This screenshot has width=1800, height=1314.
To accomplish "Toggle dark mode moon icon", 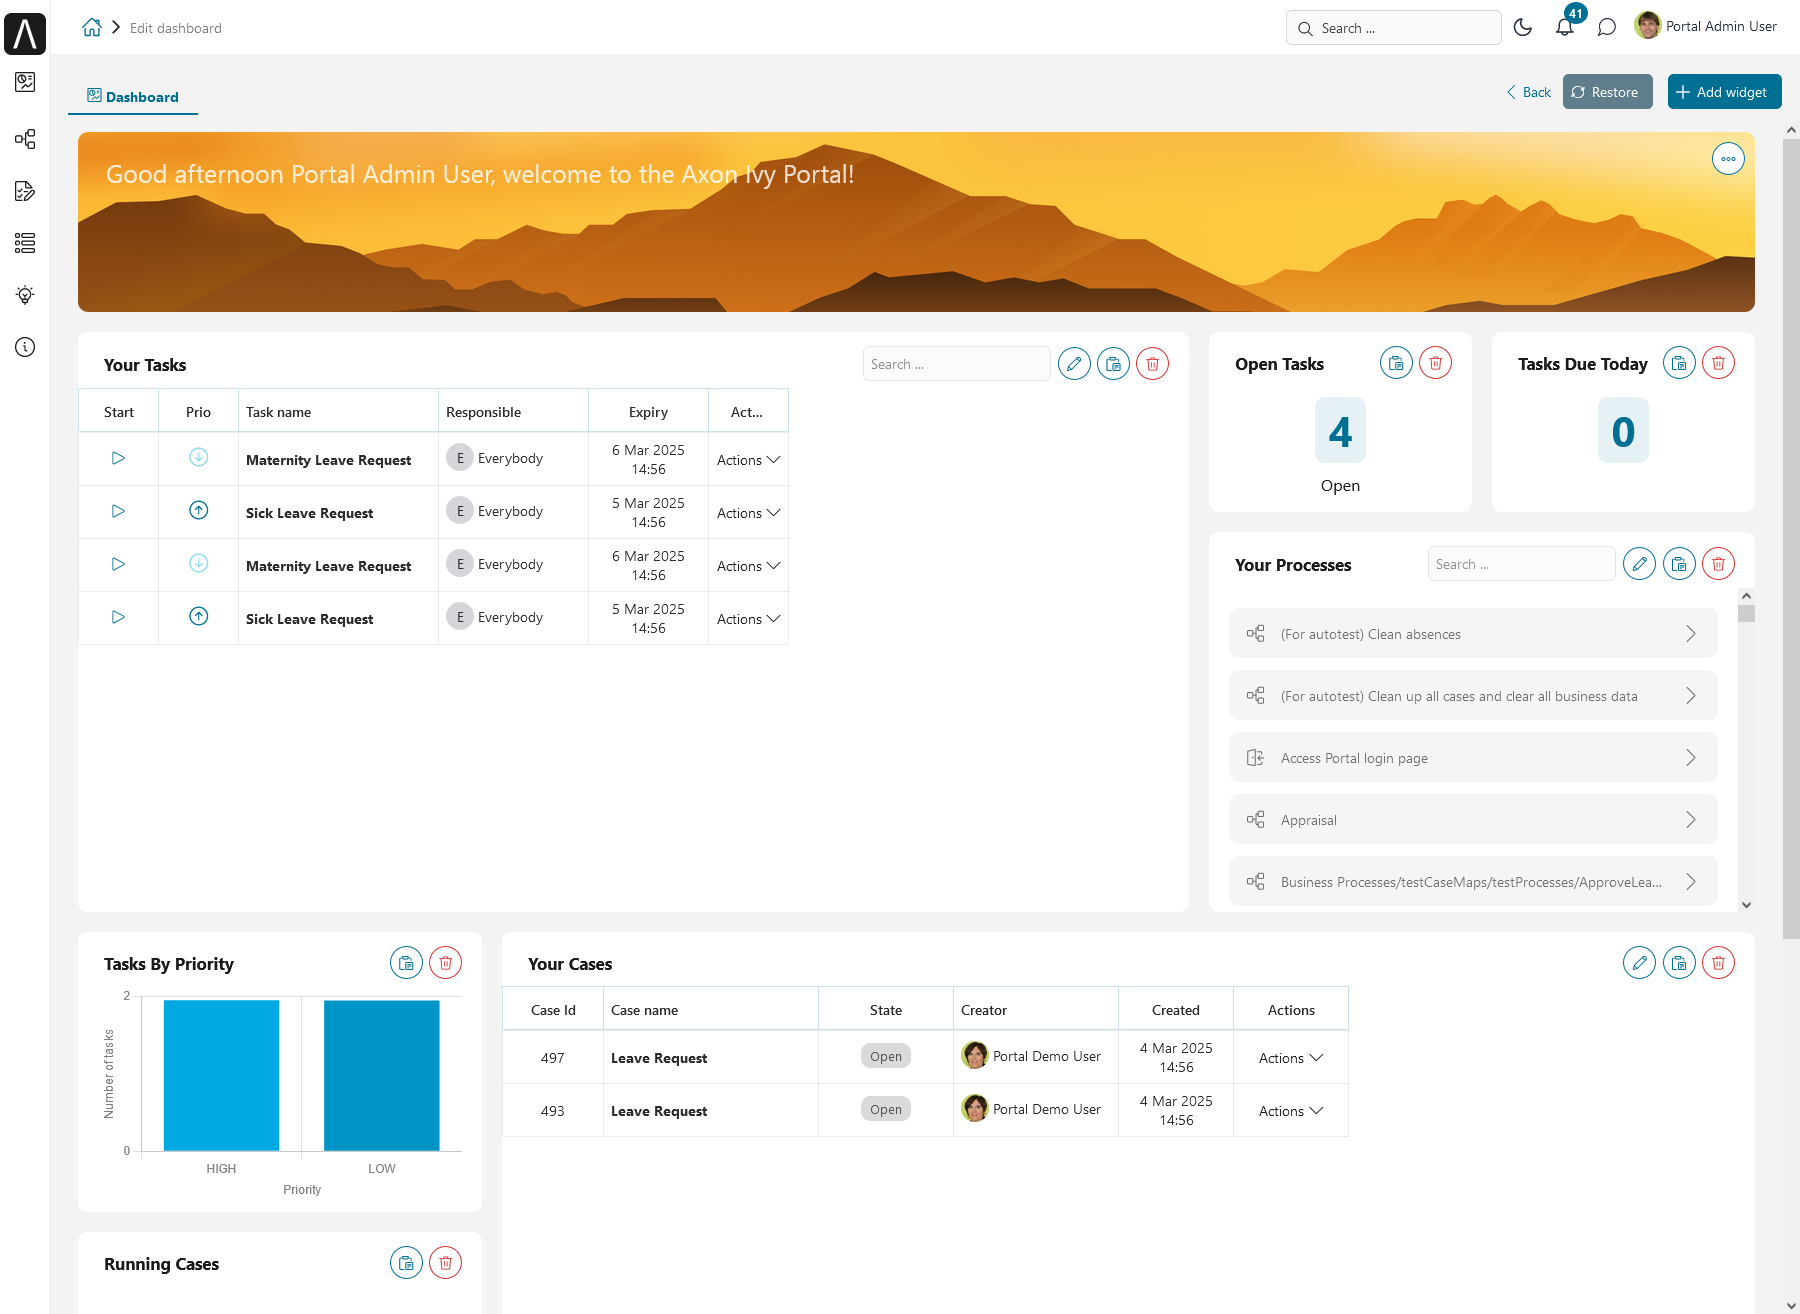I will (1523, 27).
